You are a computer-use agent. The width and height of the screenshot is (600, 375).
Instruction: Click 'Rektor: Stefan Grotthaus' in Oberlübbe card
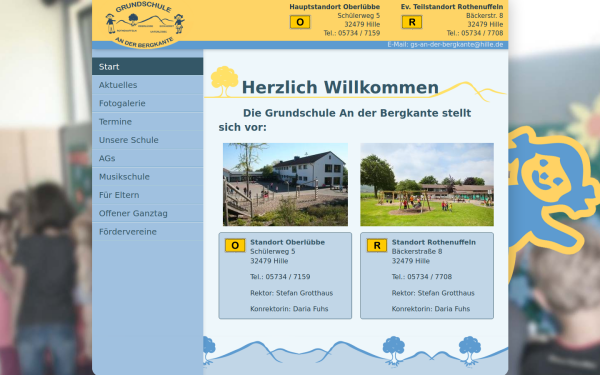pos(292,293)
